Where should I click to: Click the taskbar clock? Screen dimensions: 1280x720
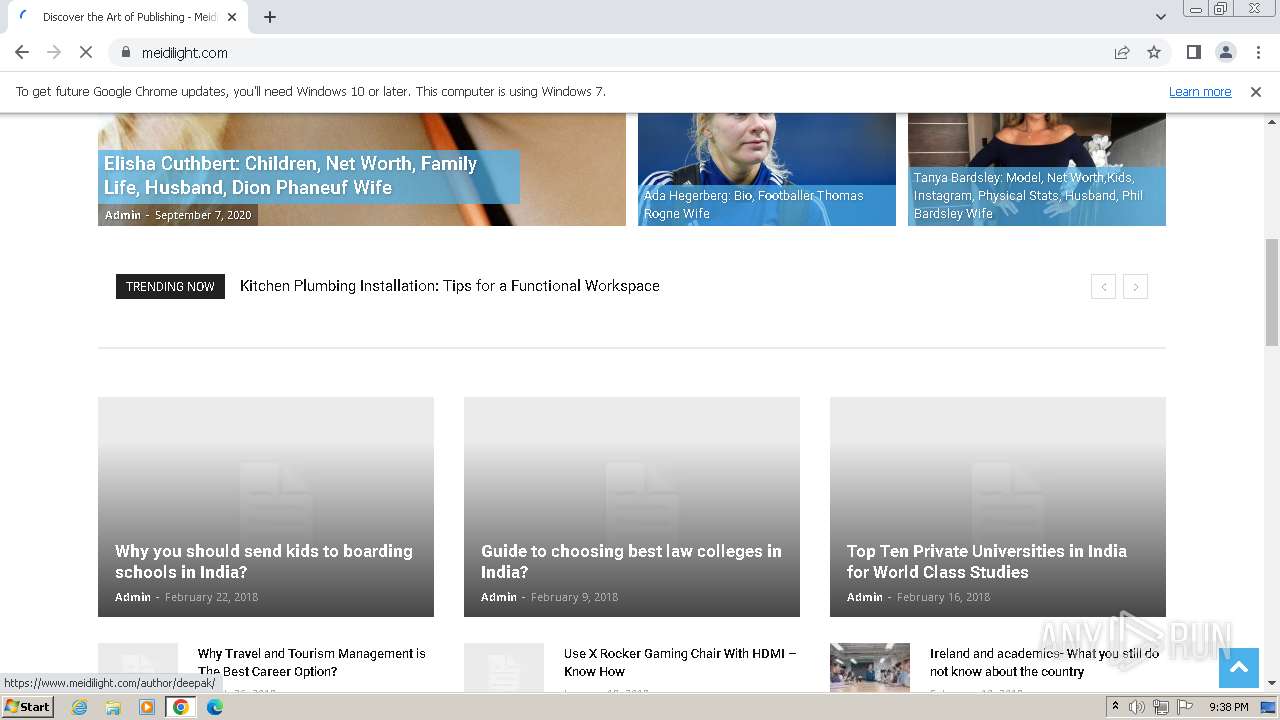point(1229,707)
